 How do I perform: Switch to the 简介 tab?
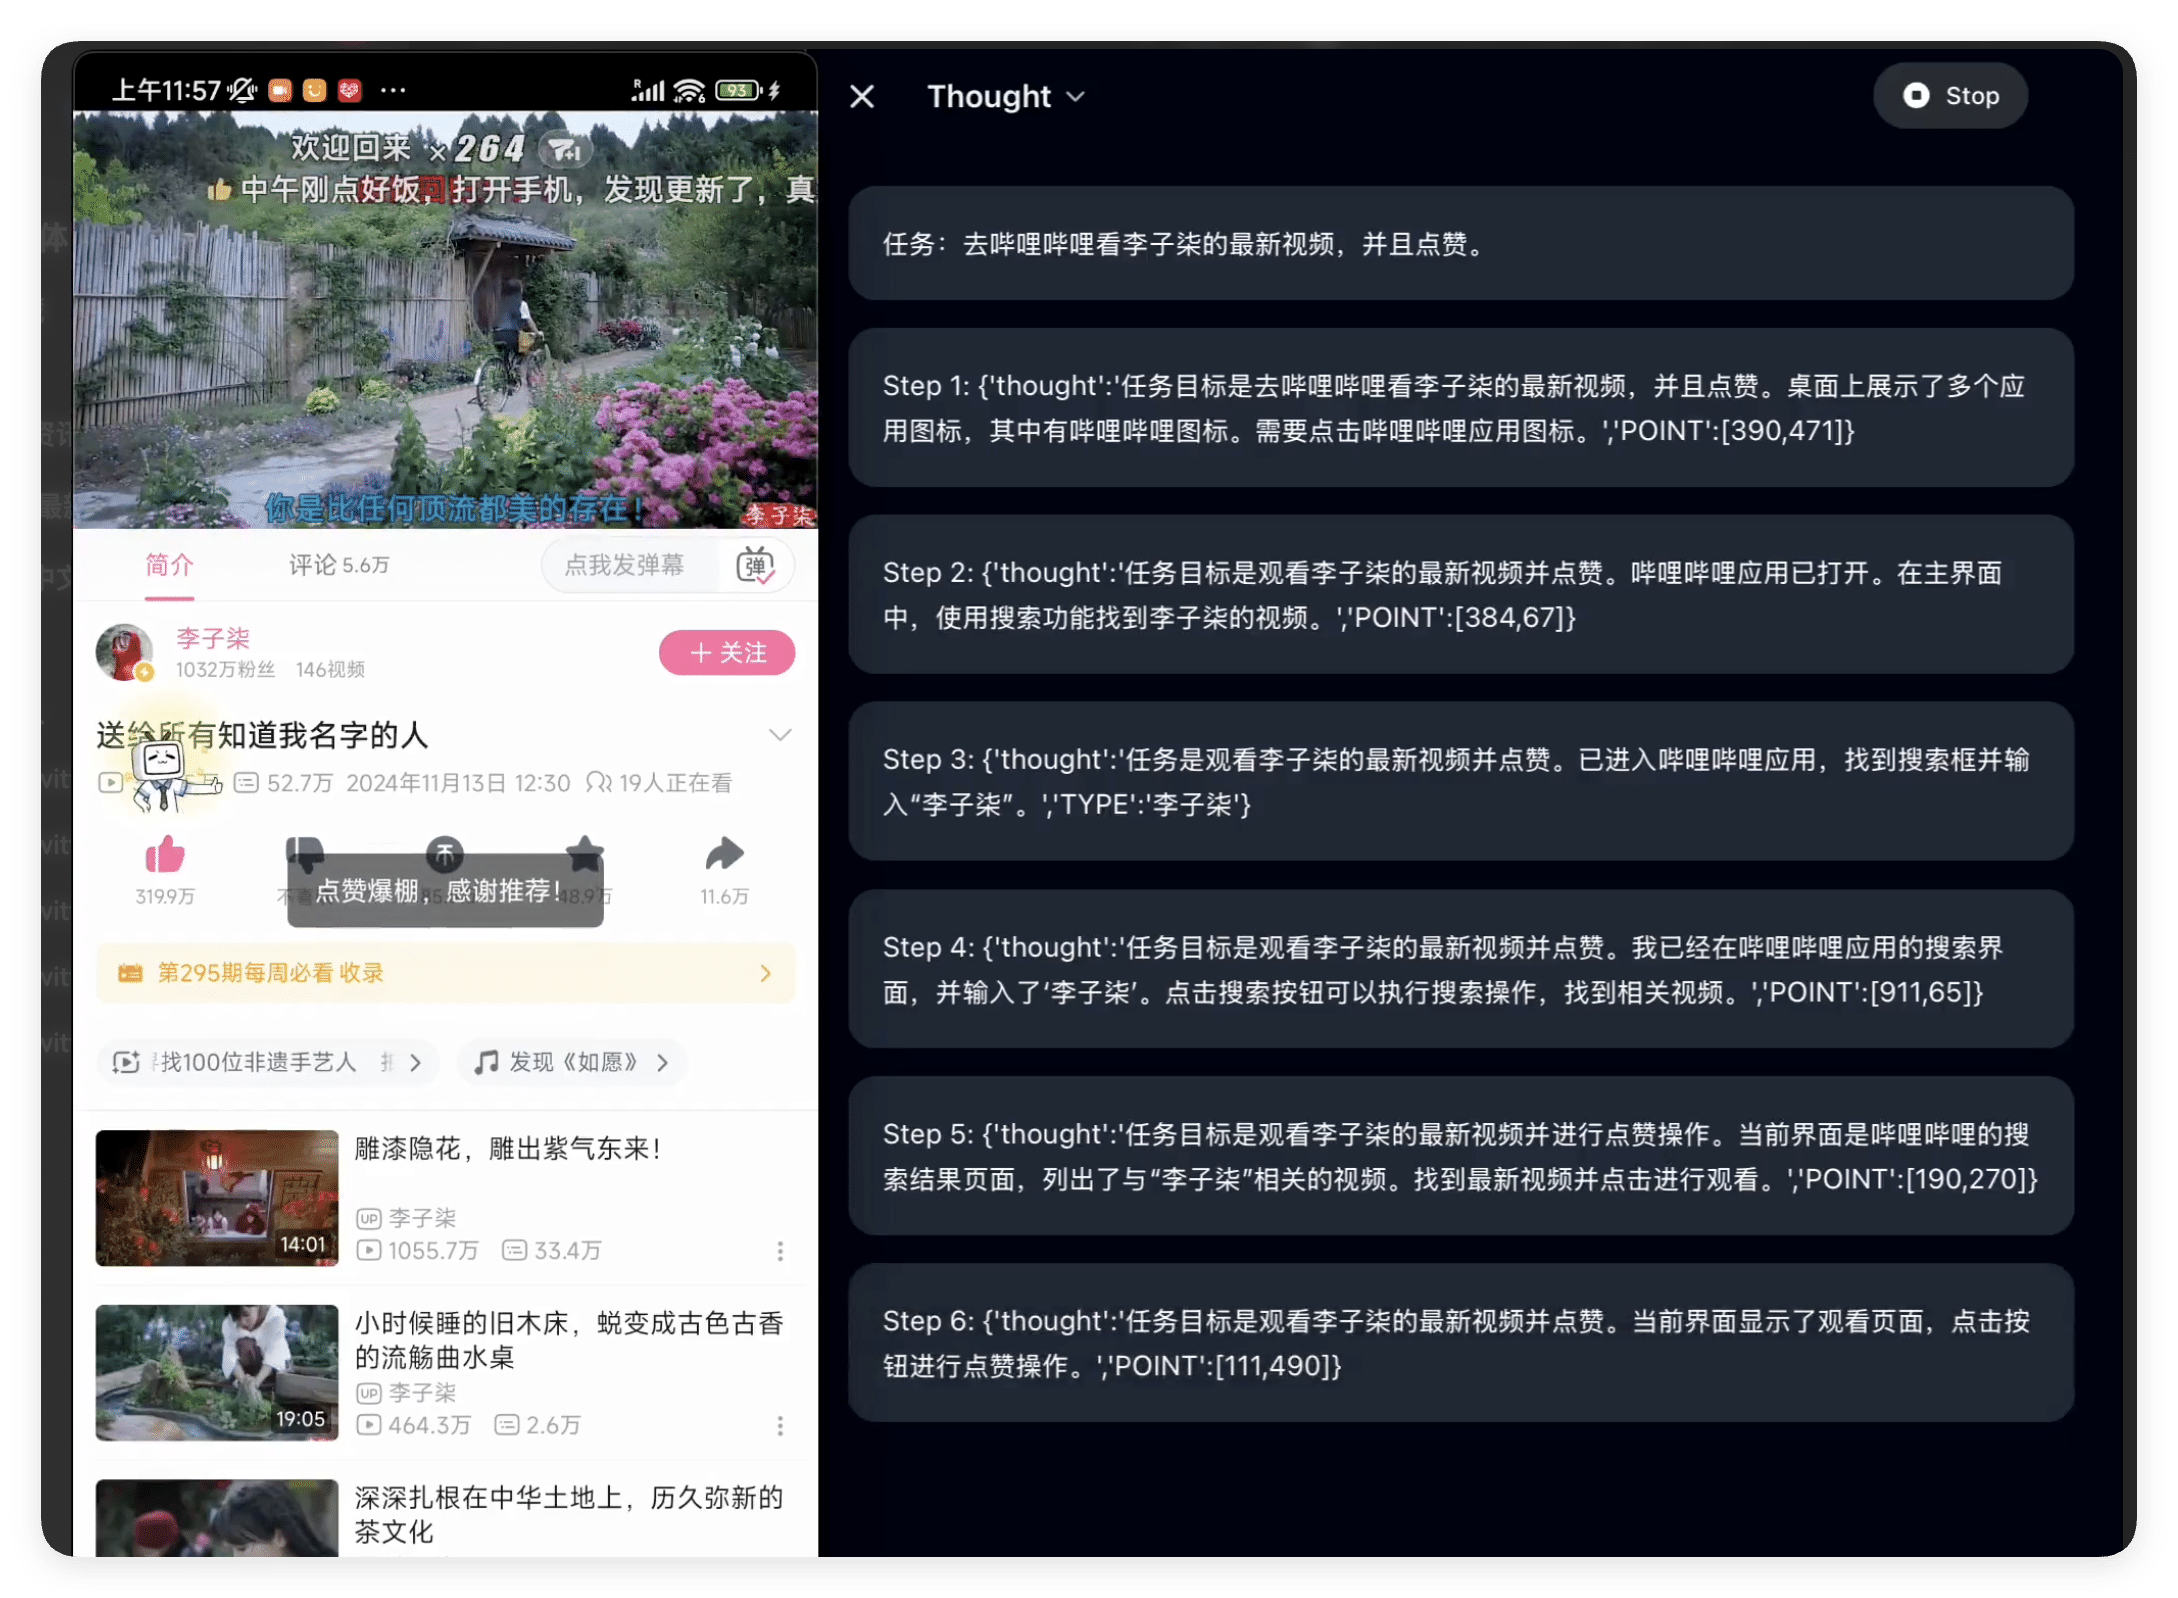pos(169,565)
